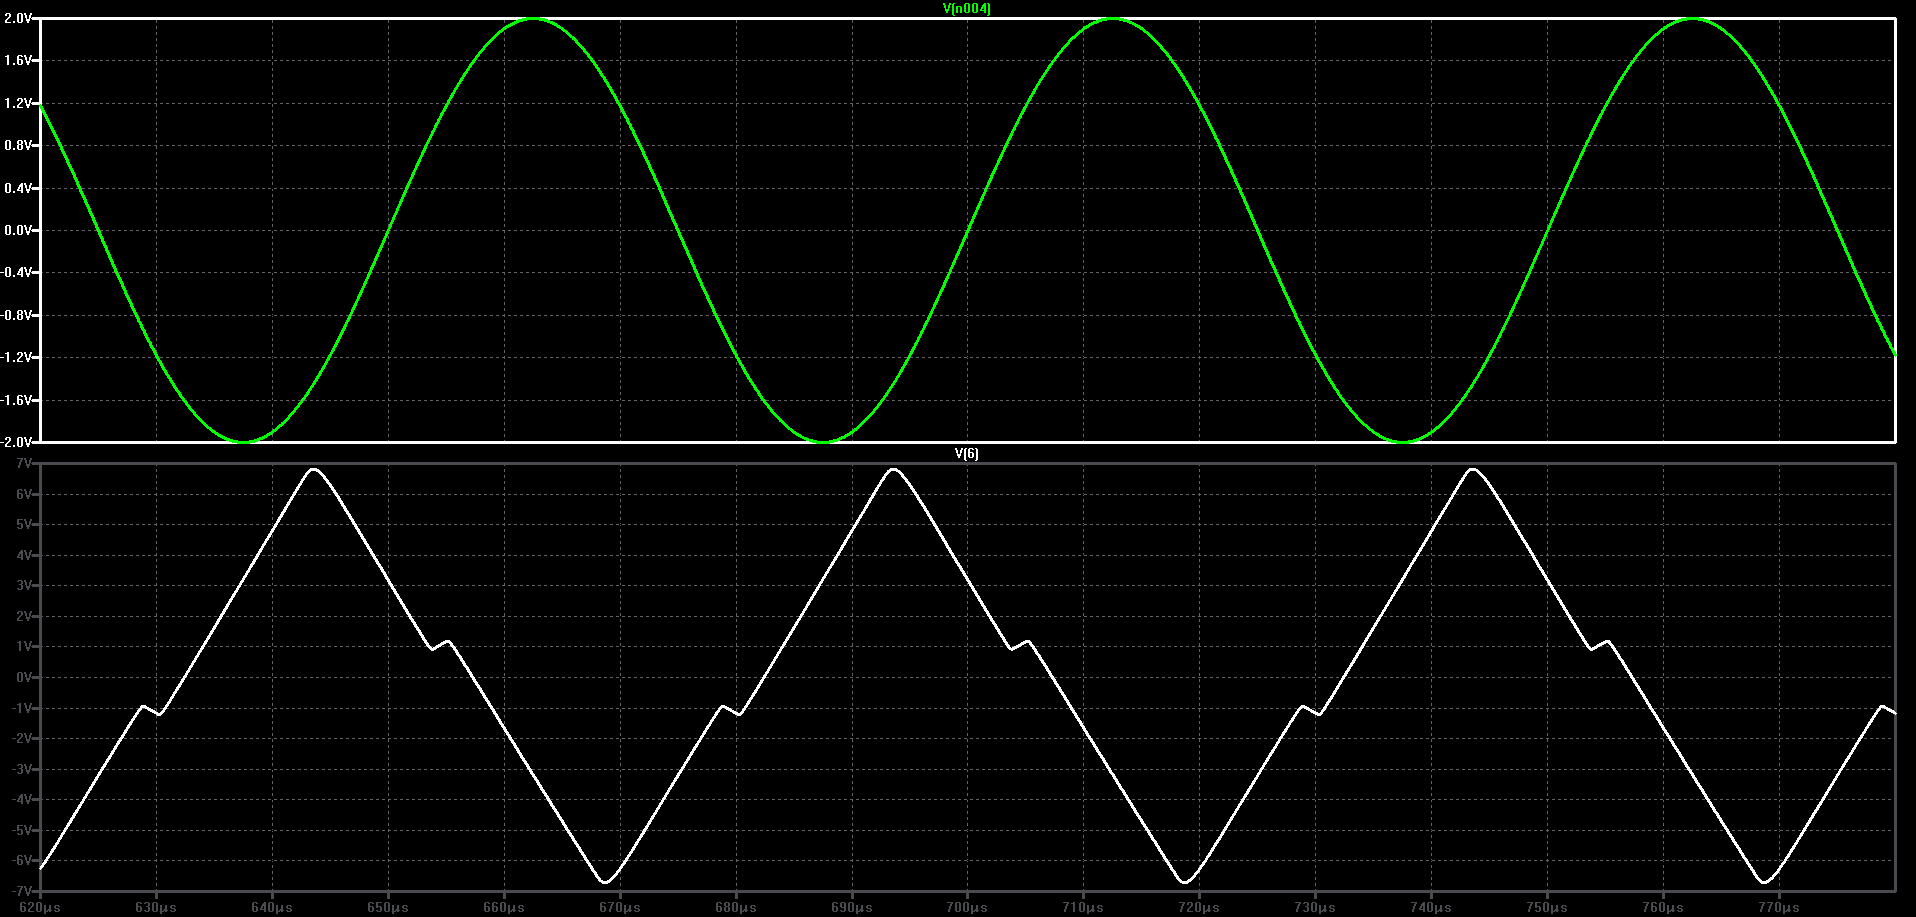This screenshot has width=1916, height=917.
Task: Select the -6V axis value
Action: tap(22, 860)
